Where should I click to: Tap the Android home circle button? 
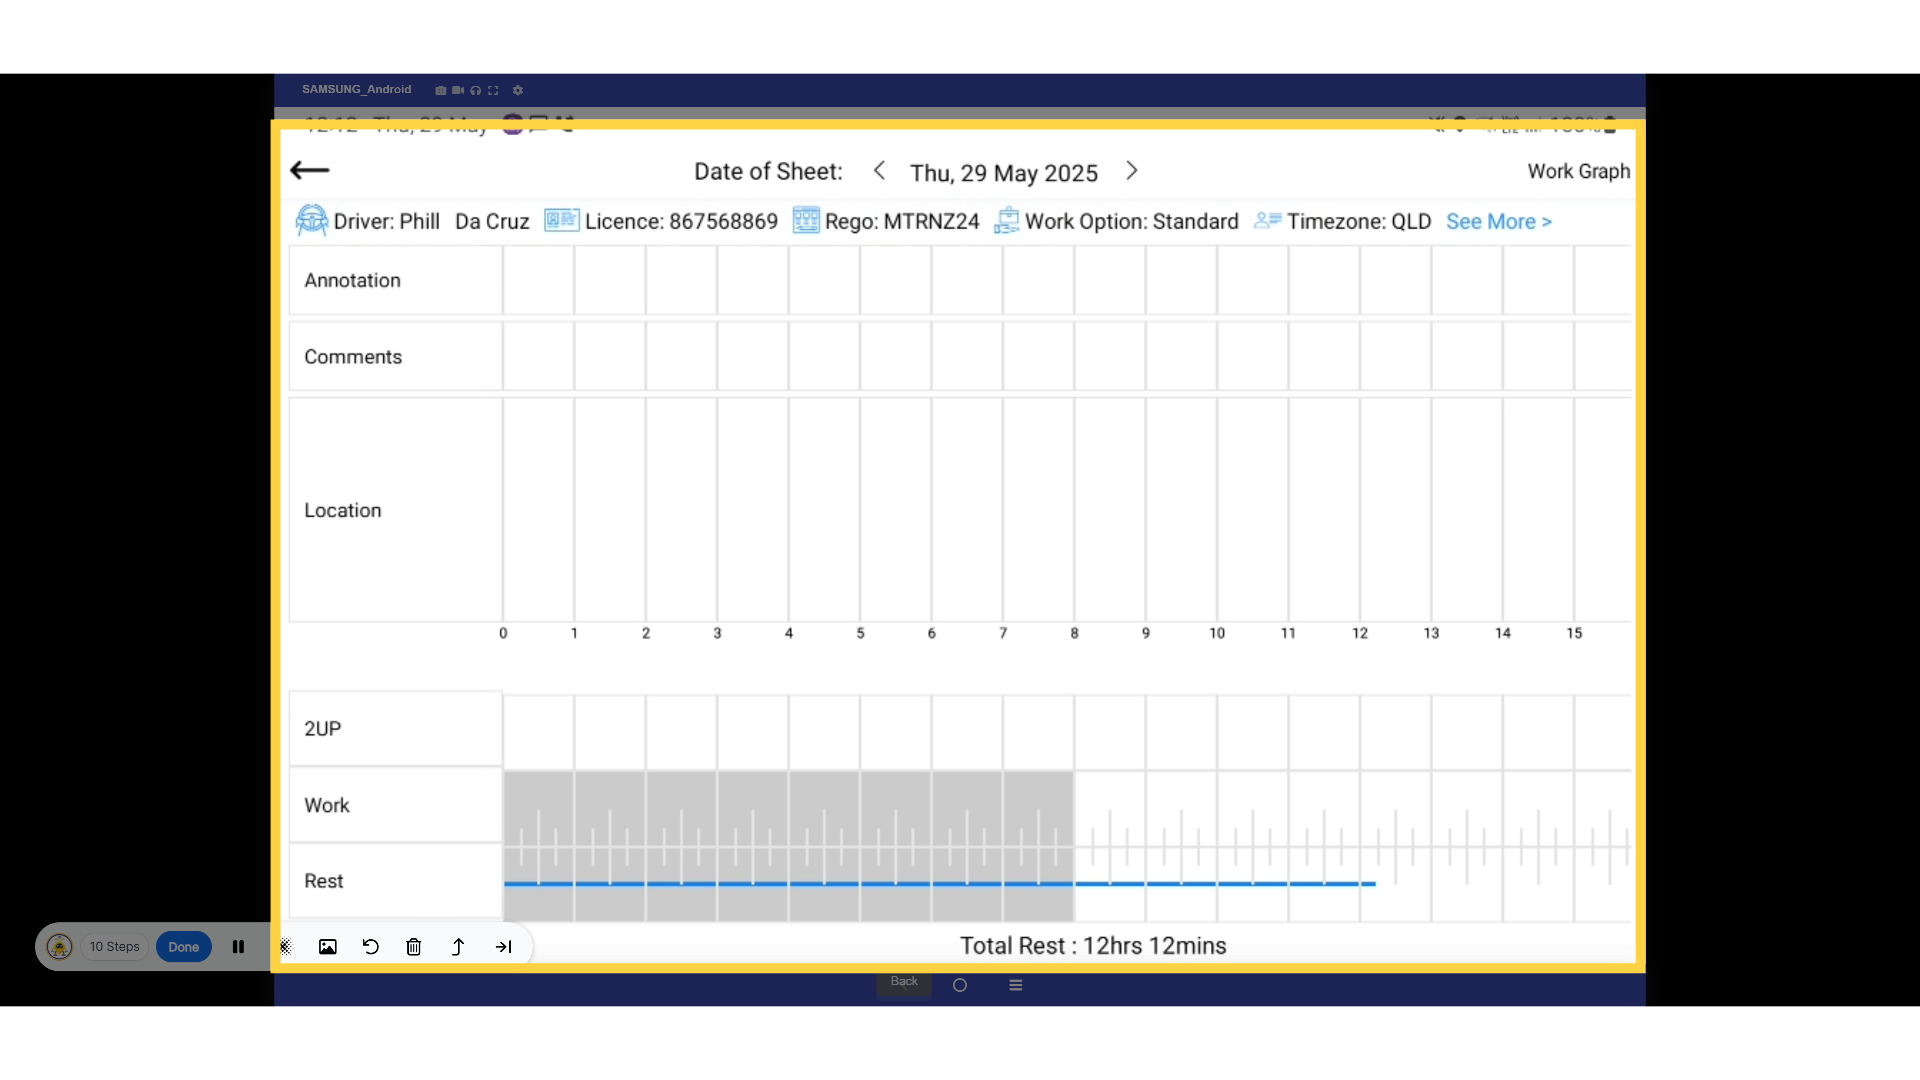tap(960, 985)
